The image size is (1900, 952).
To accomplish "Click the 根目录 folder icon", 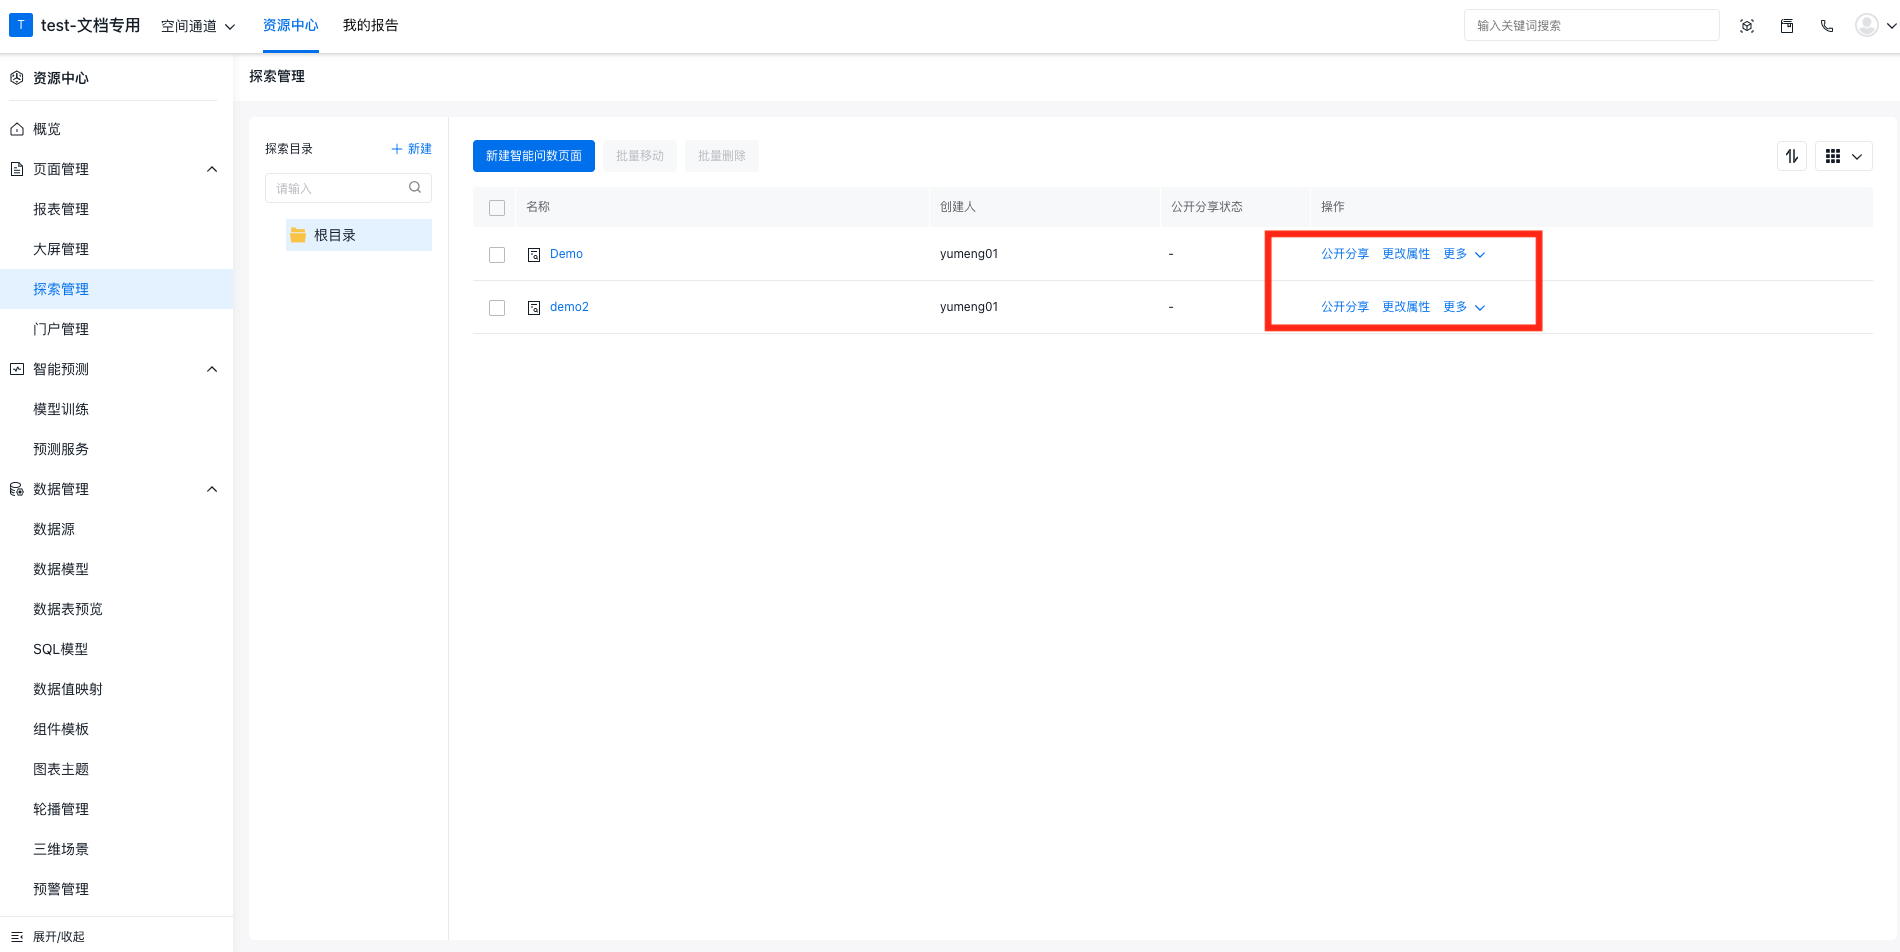I will tap(298, 235).
